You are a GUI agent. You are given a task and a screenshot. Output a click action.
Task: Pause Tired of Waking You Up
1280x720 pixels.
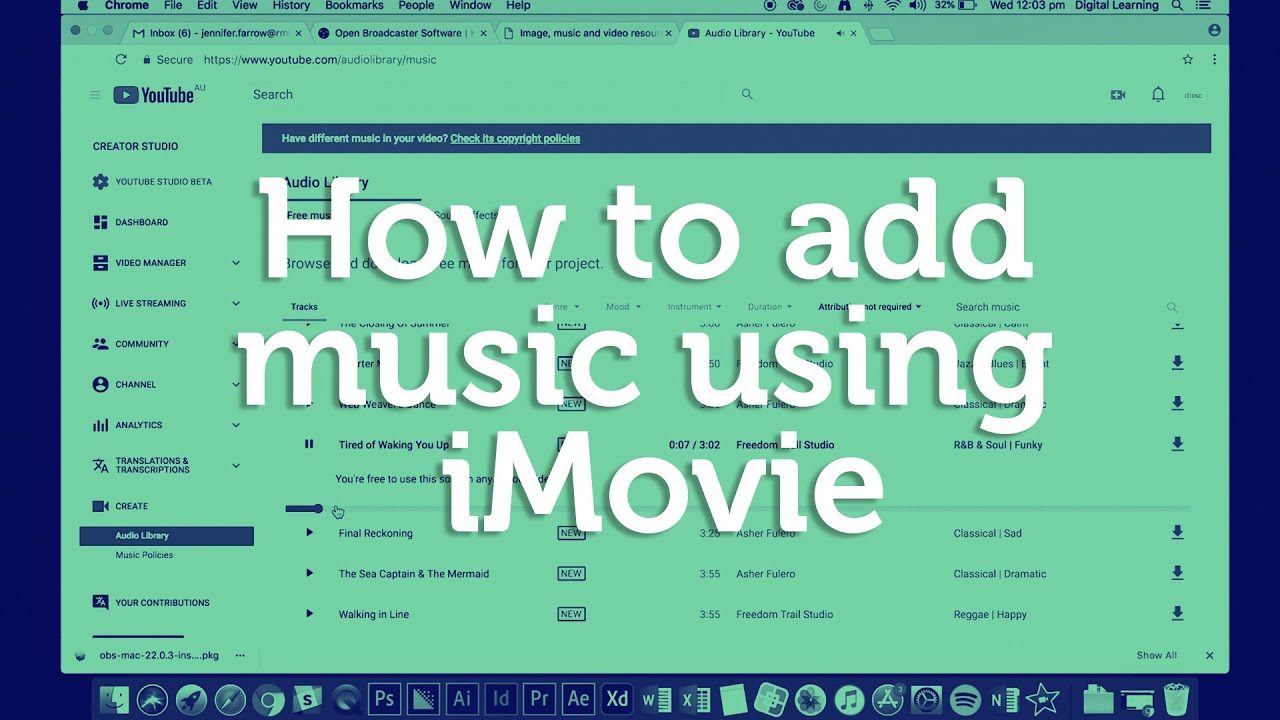(x=309, y=444)
